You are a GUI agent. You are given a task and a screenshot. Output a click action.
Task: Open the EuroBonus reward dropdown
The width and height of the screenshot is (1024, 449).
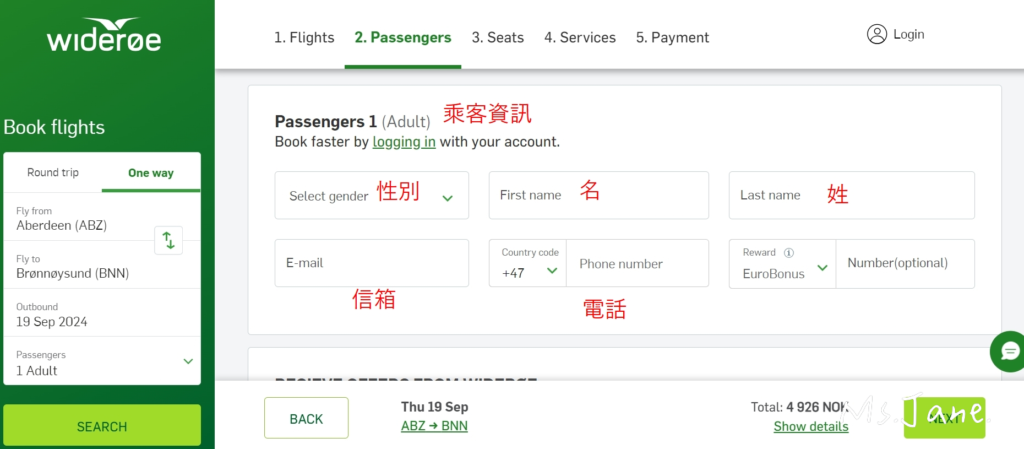[783, 265]
